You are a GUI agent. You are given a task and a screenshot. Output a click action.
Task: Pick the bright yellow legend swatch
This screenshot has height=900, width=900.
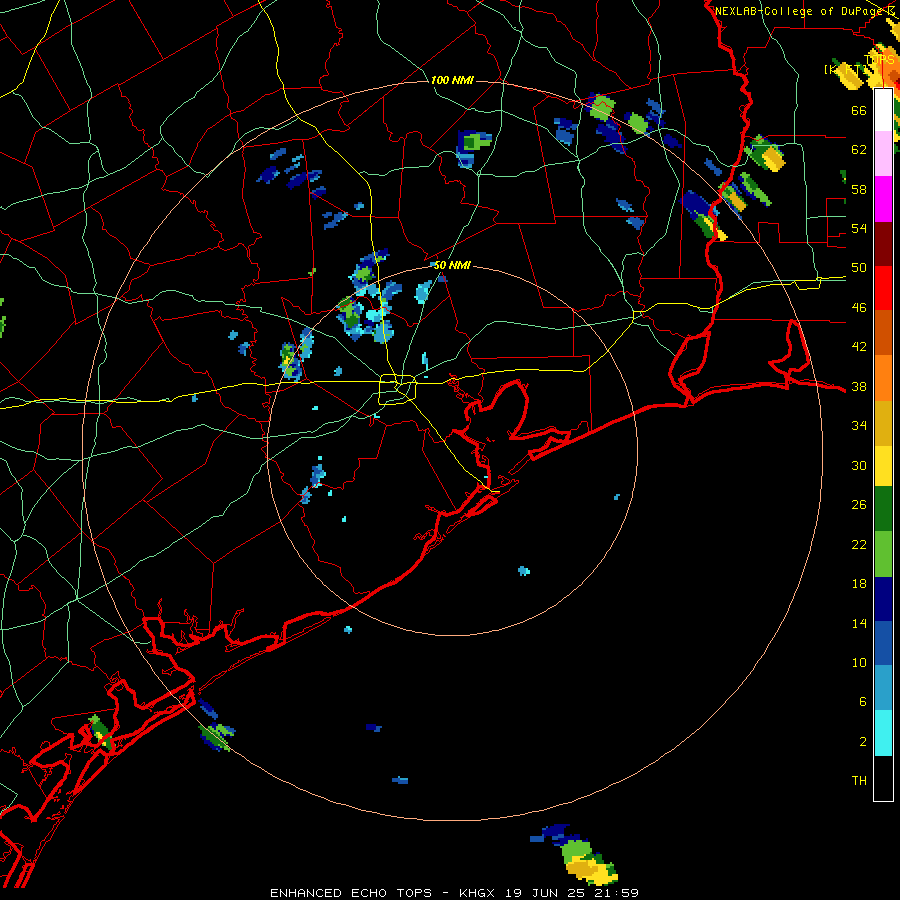(883, 466)
